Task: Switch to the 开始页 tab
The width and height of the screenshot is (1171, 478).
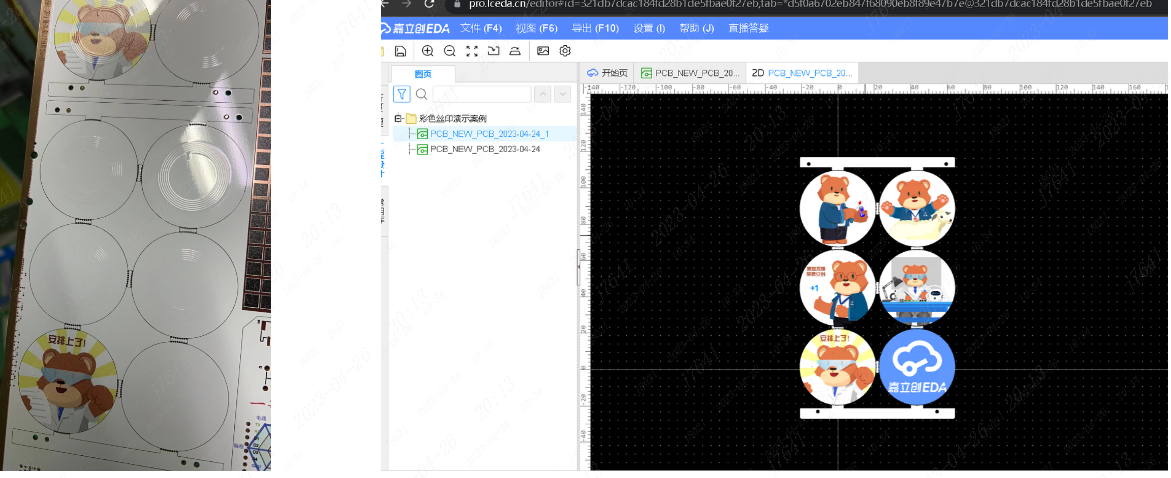Action: [608, 73]
